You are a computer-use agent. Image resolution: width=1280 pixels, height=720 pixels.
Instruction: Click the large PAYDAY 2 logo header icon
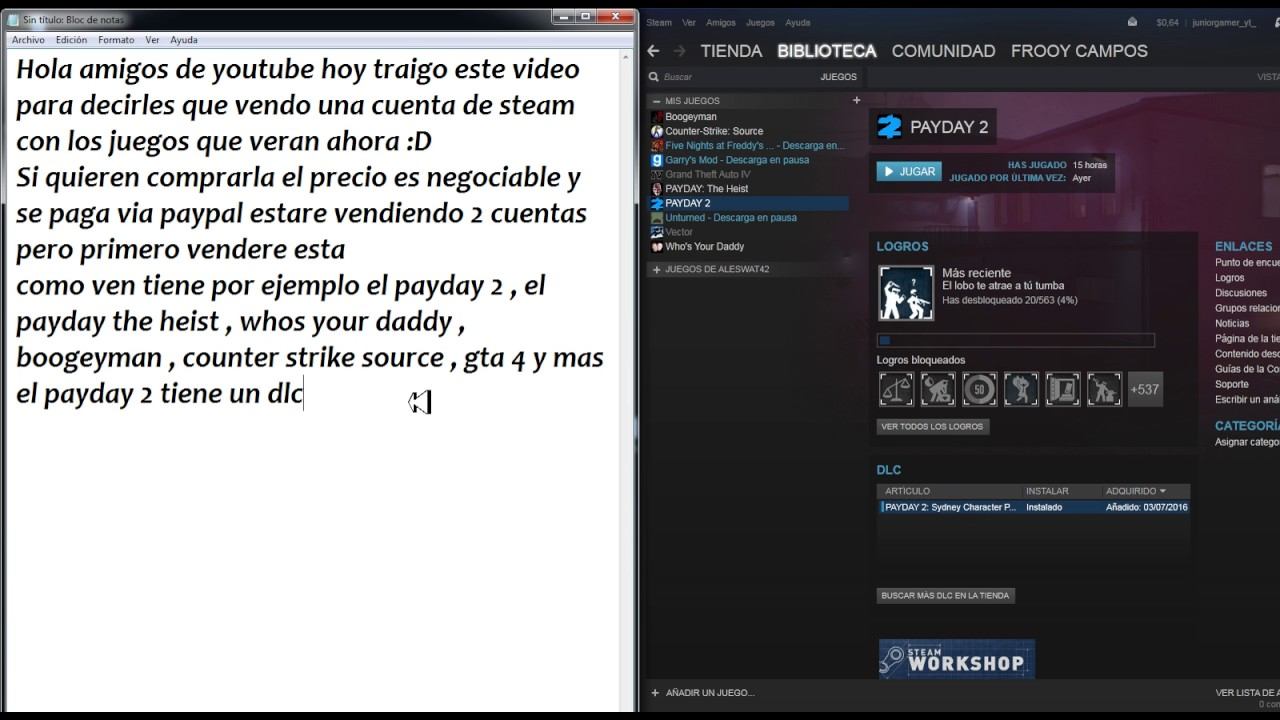coord(889,127)
